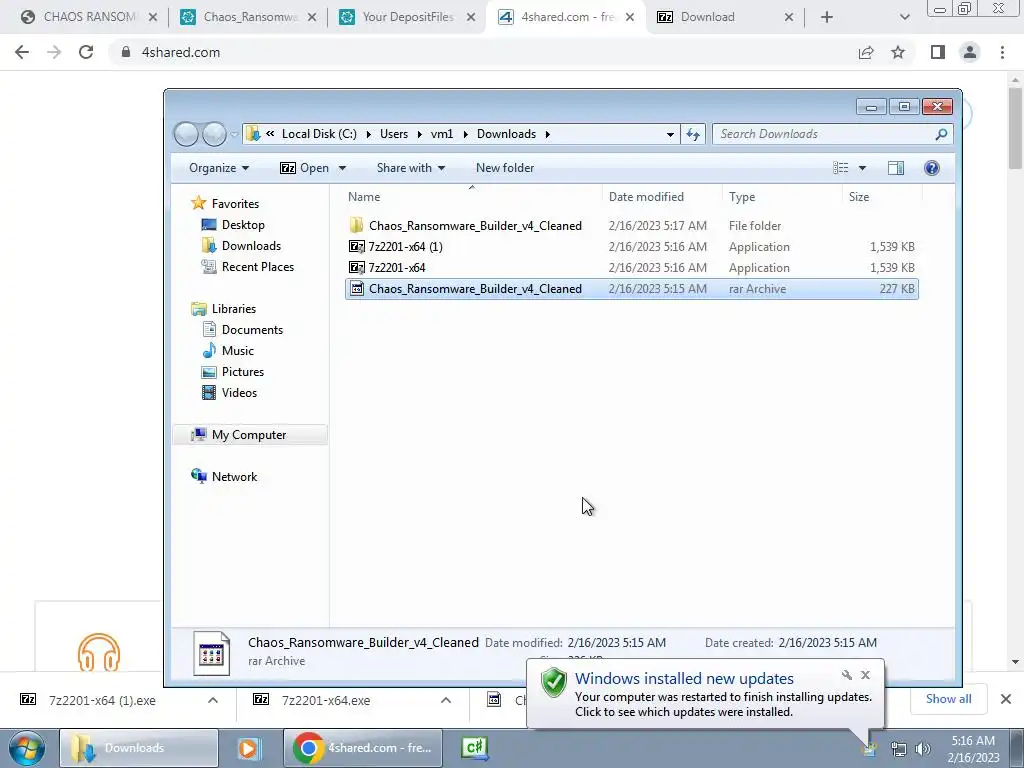The height and width of the screenshot is (768, 1024).
Task: Expand the Organize menu
Action: coord(219,168)
